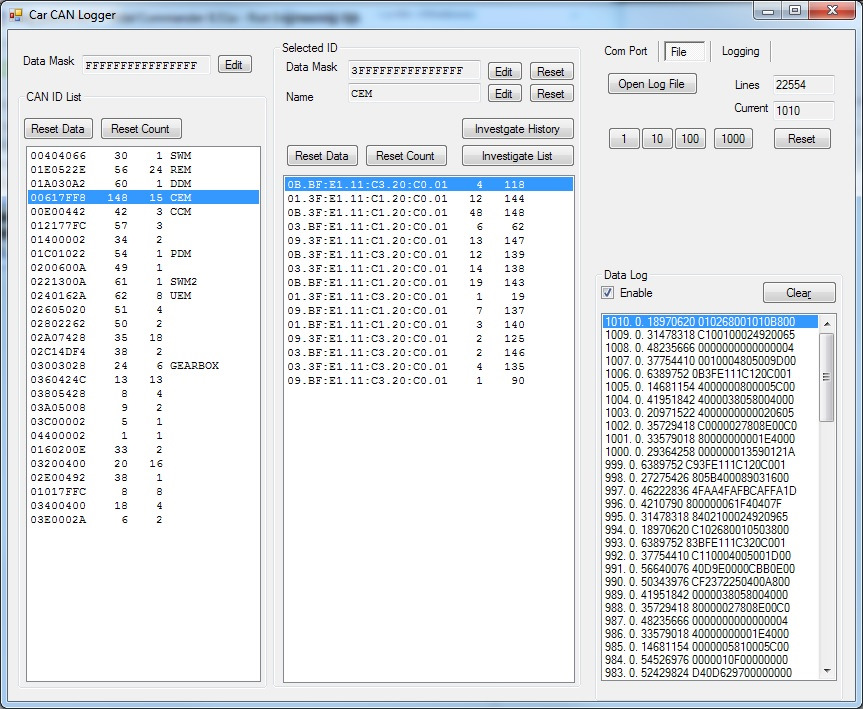Viewport: 863px width, 709px height.
Task: Step the log forward by 1000
Action: pyautogui.click(x=733, y=139)
